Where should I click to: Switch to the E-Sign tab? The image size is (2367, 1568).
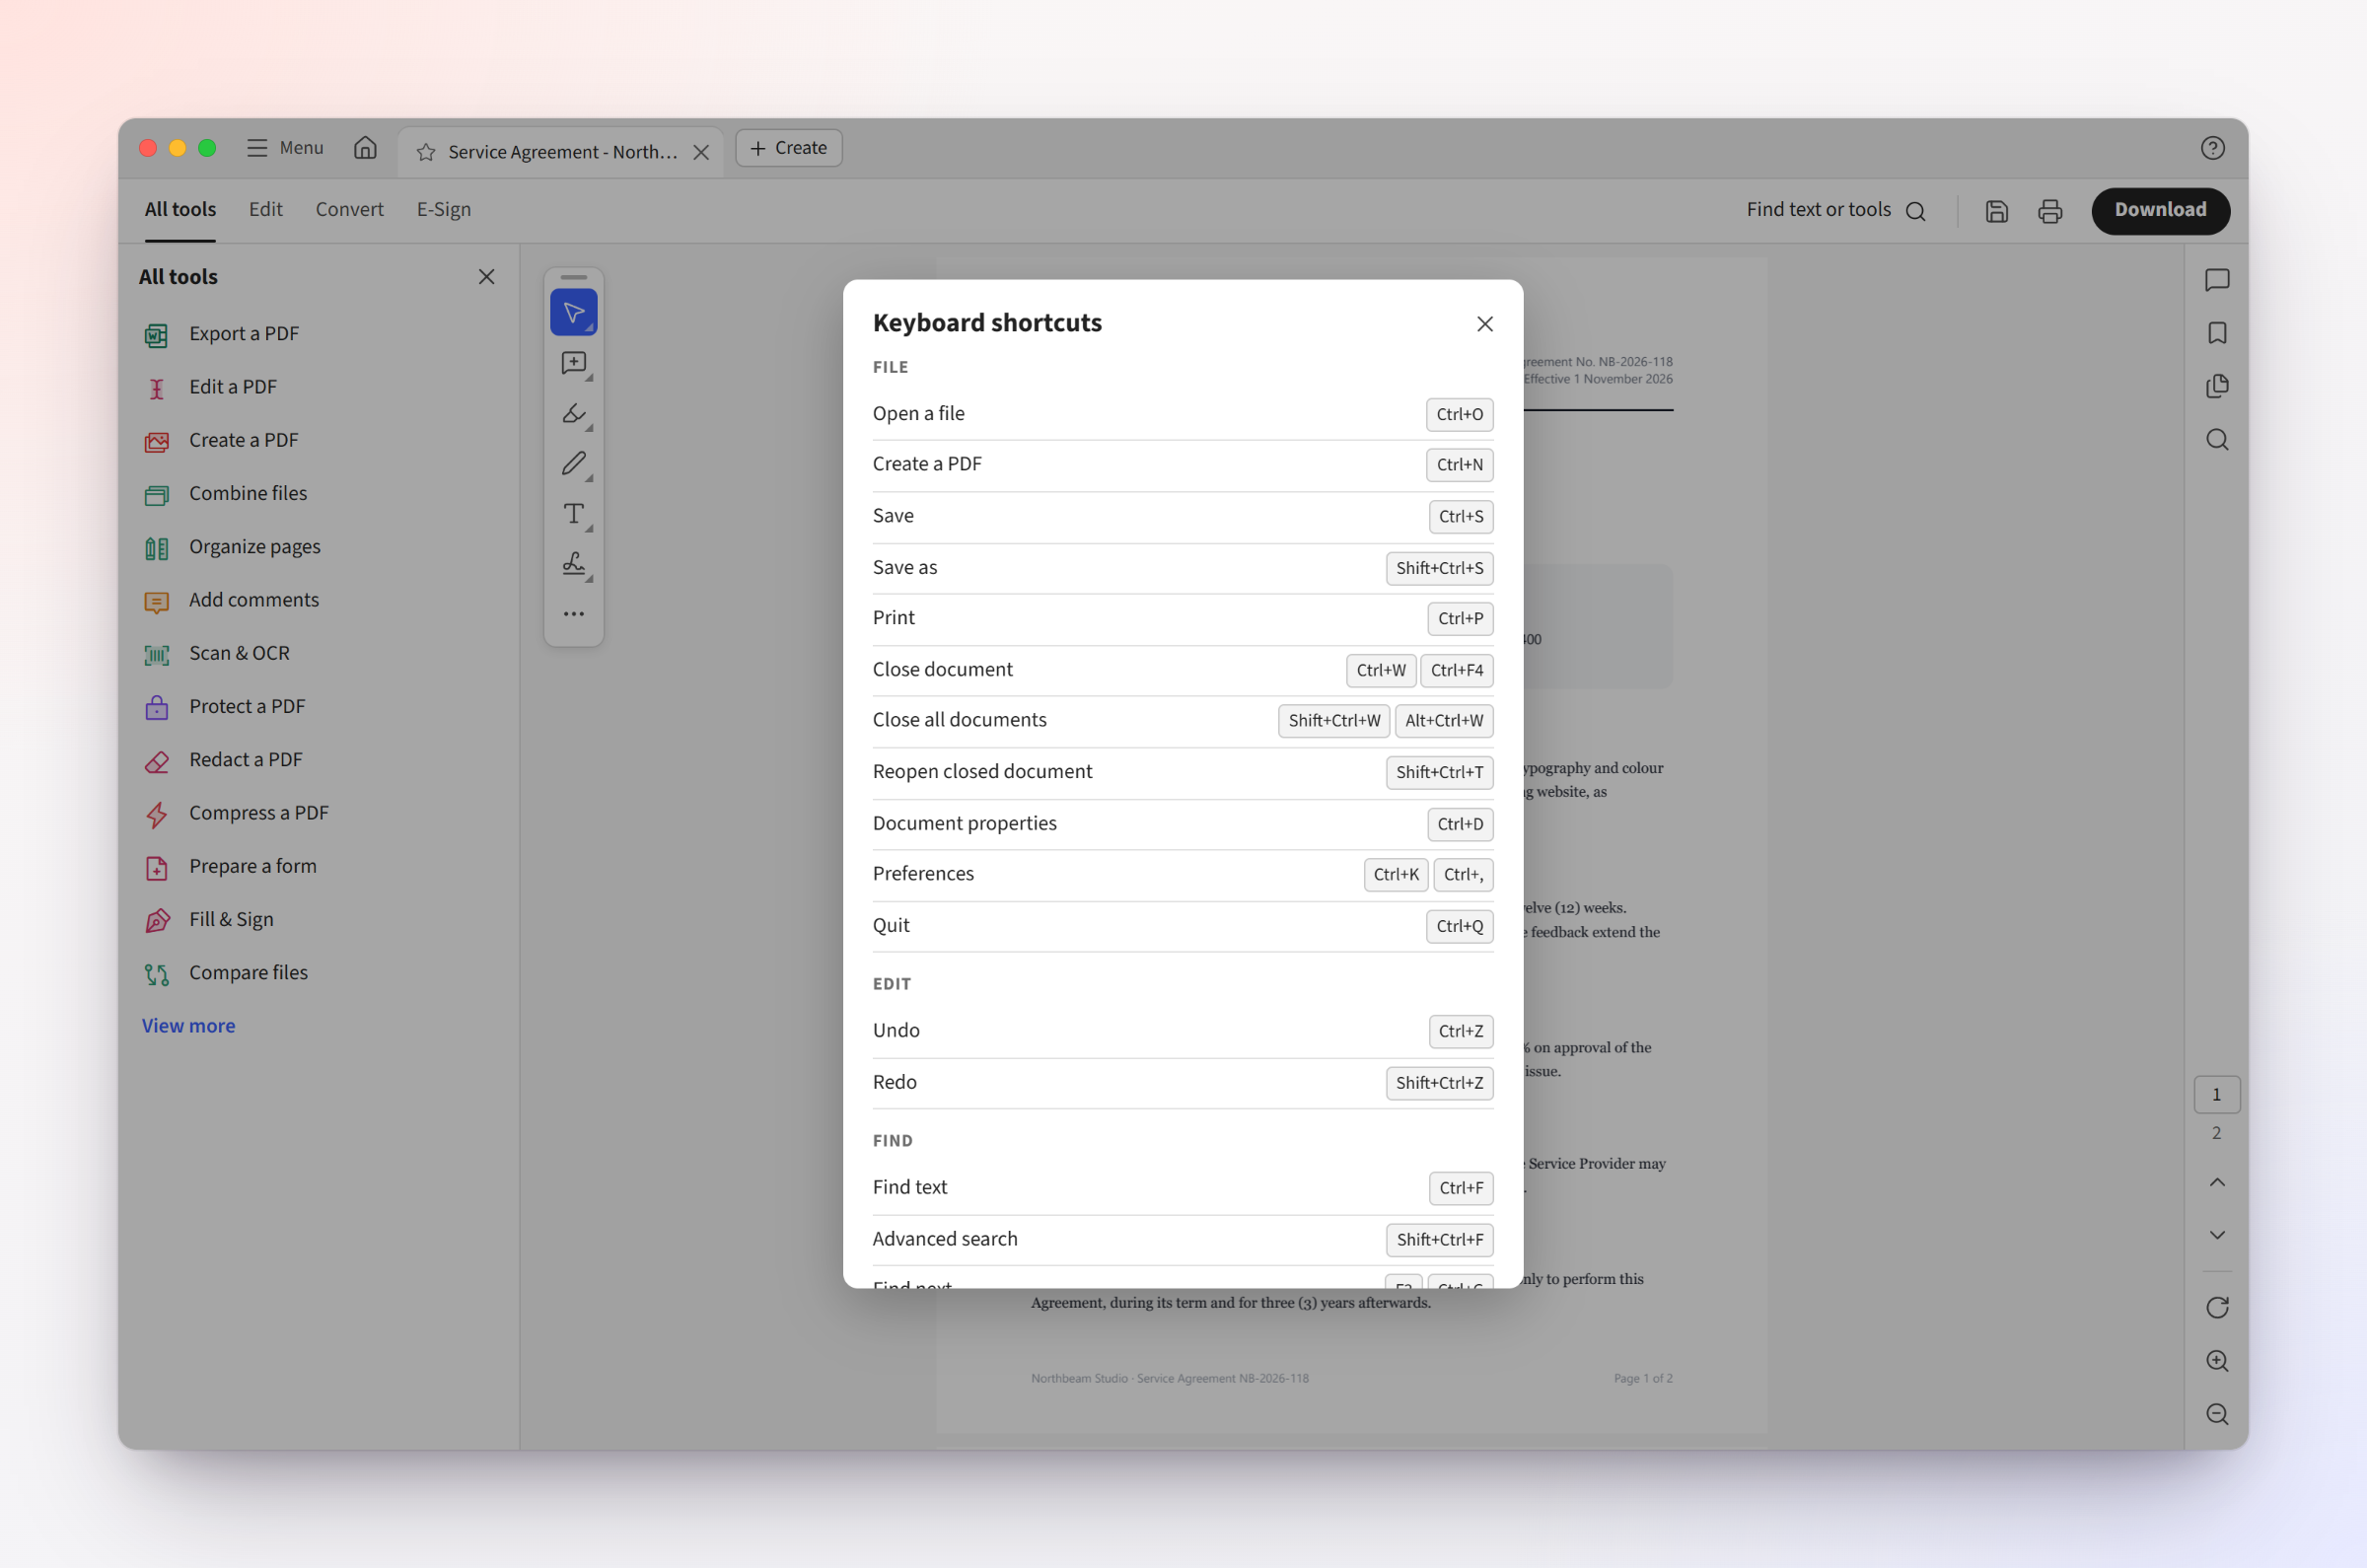(x=443, y=209)
